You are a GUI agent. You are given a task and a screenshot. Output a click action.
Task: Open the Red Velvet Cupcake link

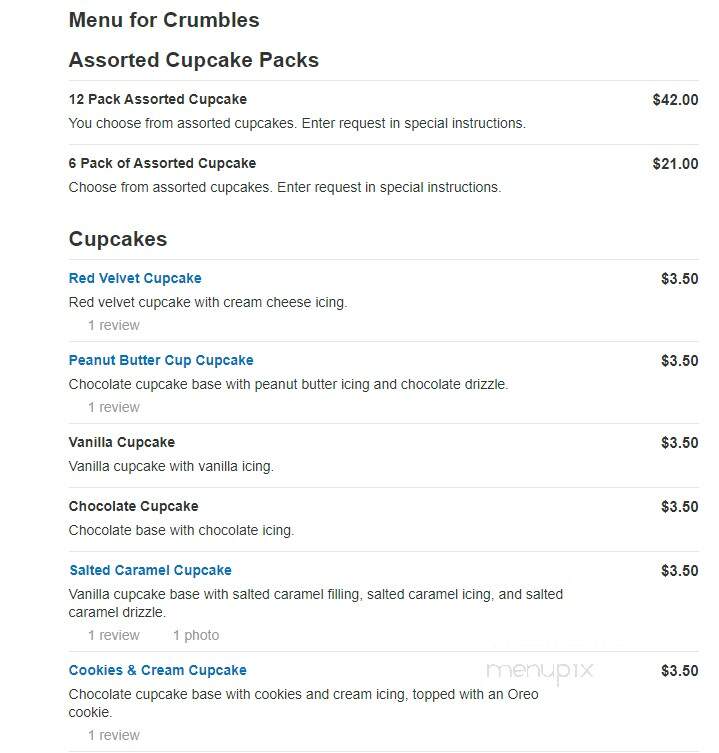click(135, 279)
